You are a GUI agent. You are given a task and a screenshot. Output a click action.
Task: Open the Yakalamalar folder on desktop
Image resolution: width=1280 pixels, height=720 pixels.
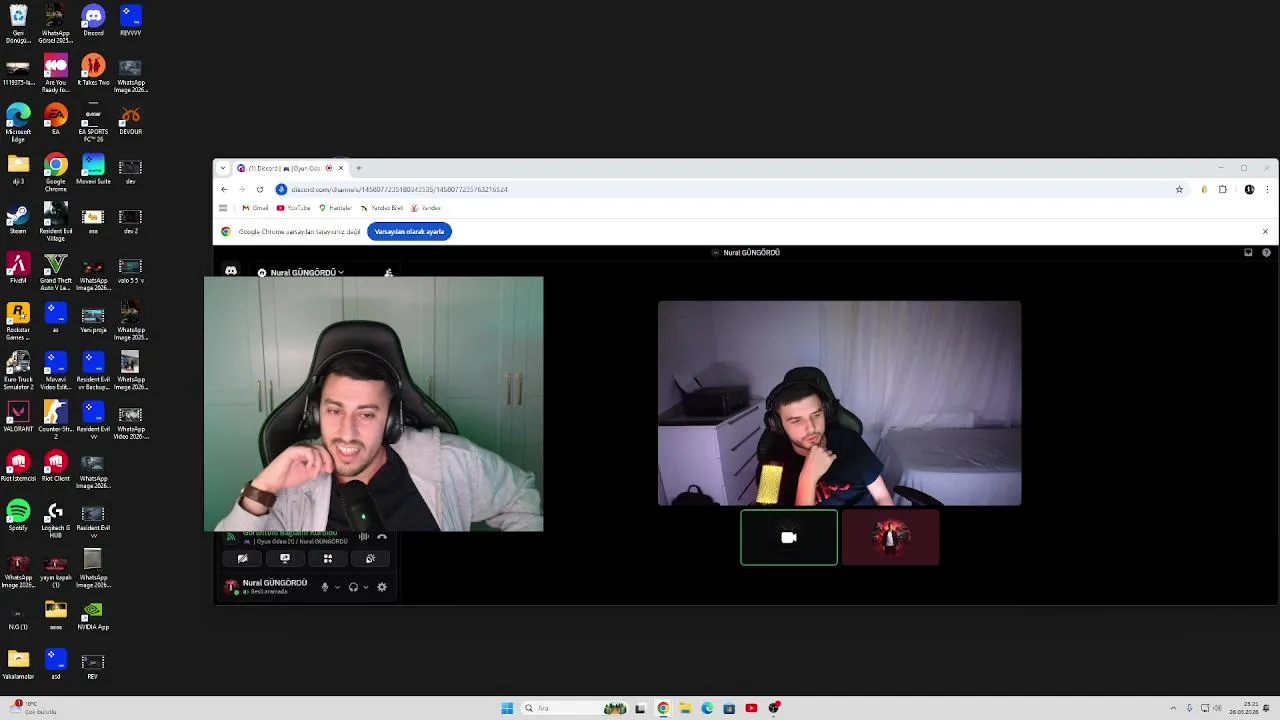point(18,665)
